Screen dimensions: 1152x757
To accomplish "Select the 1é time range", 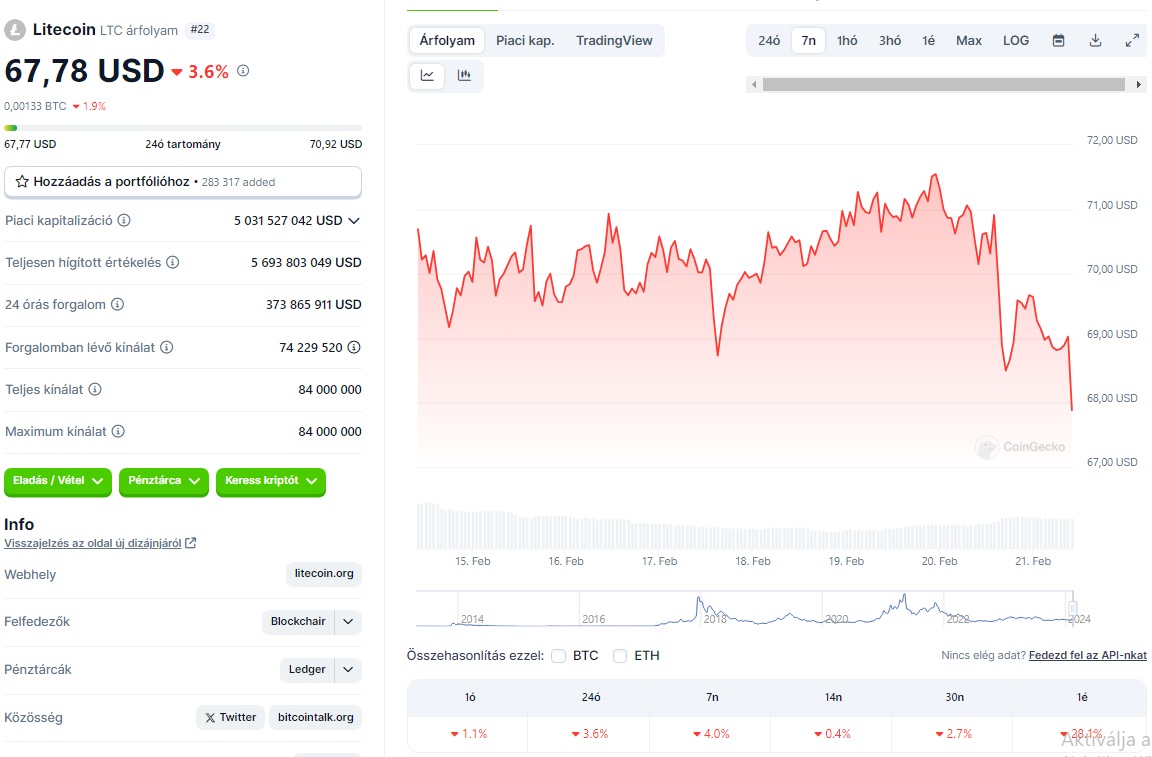I will [929, 40].
